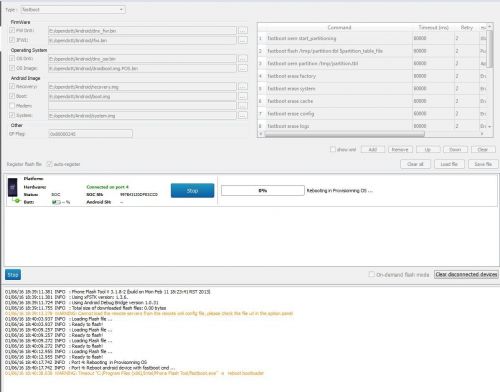Viewport: 500px width, 392px height.
Task: Select the fastboot flash /tmp/partition.tbl row
Action: pos(373,51)
